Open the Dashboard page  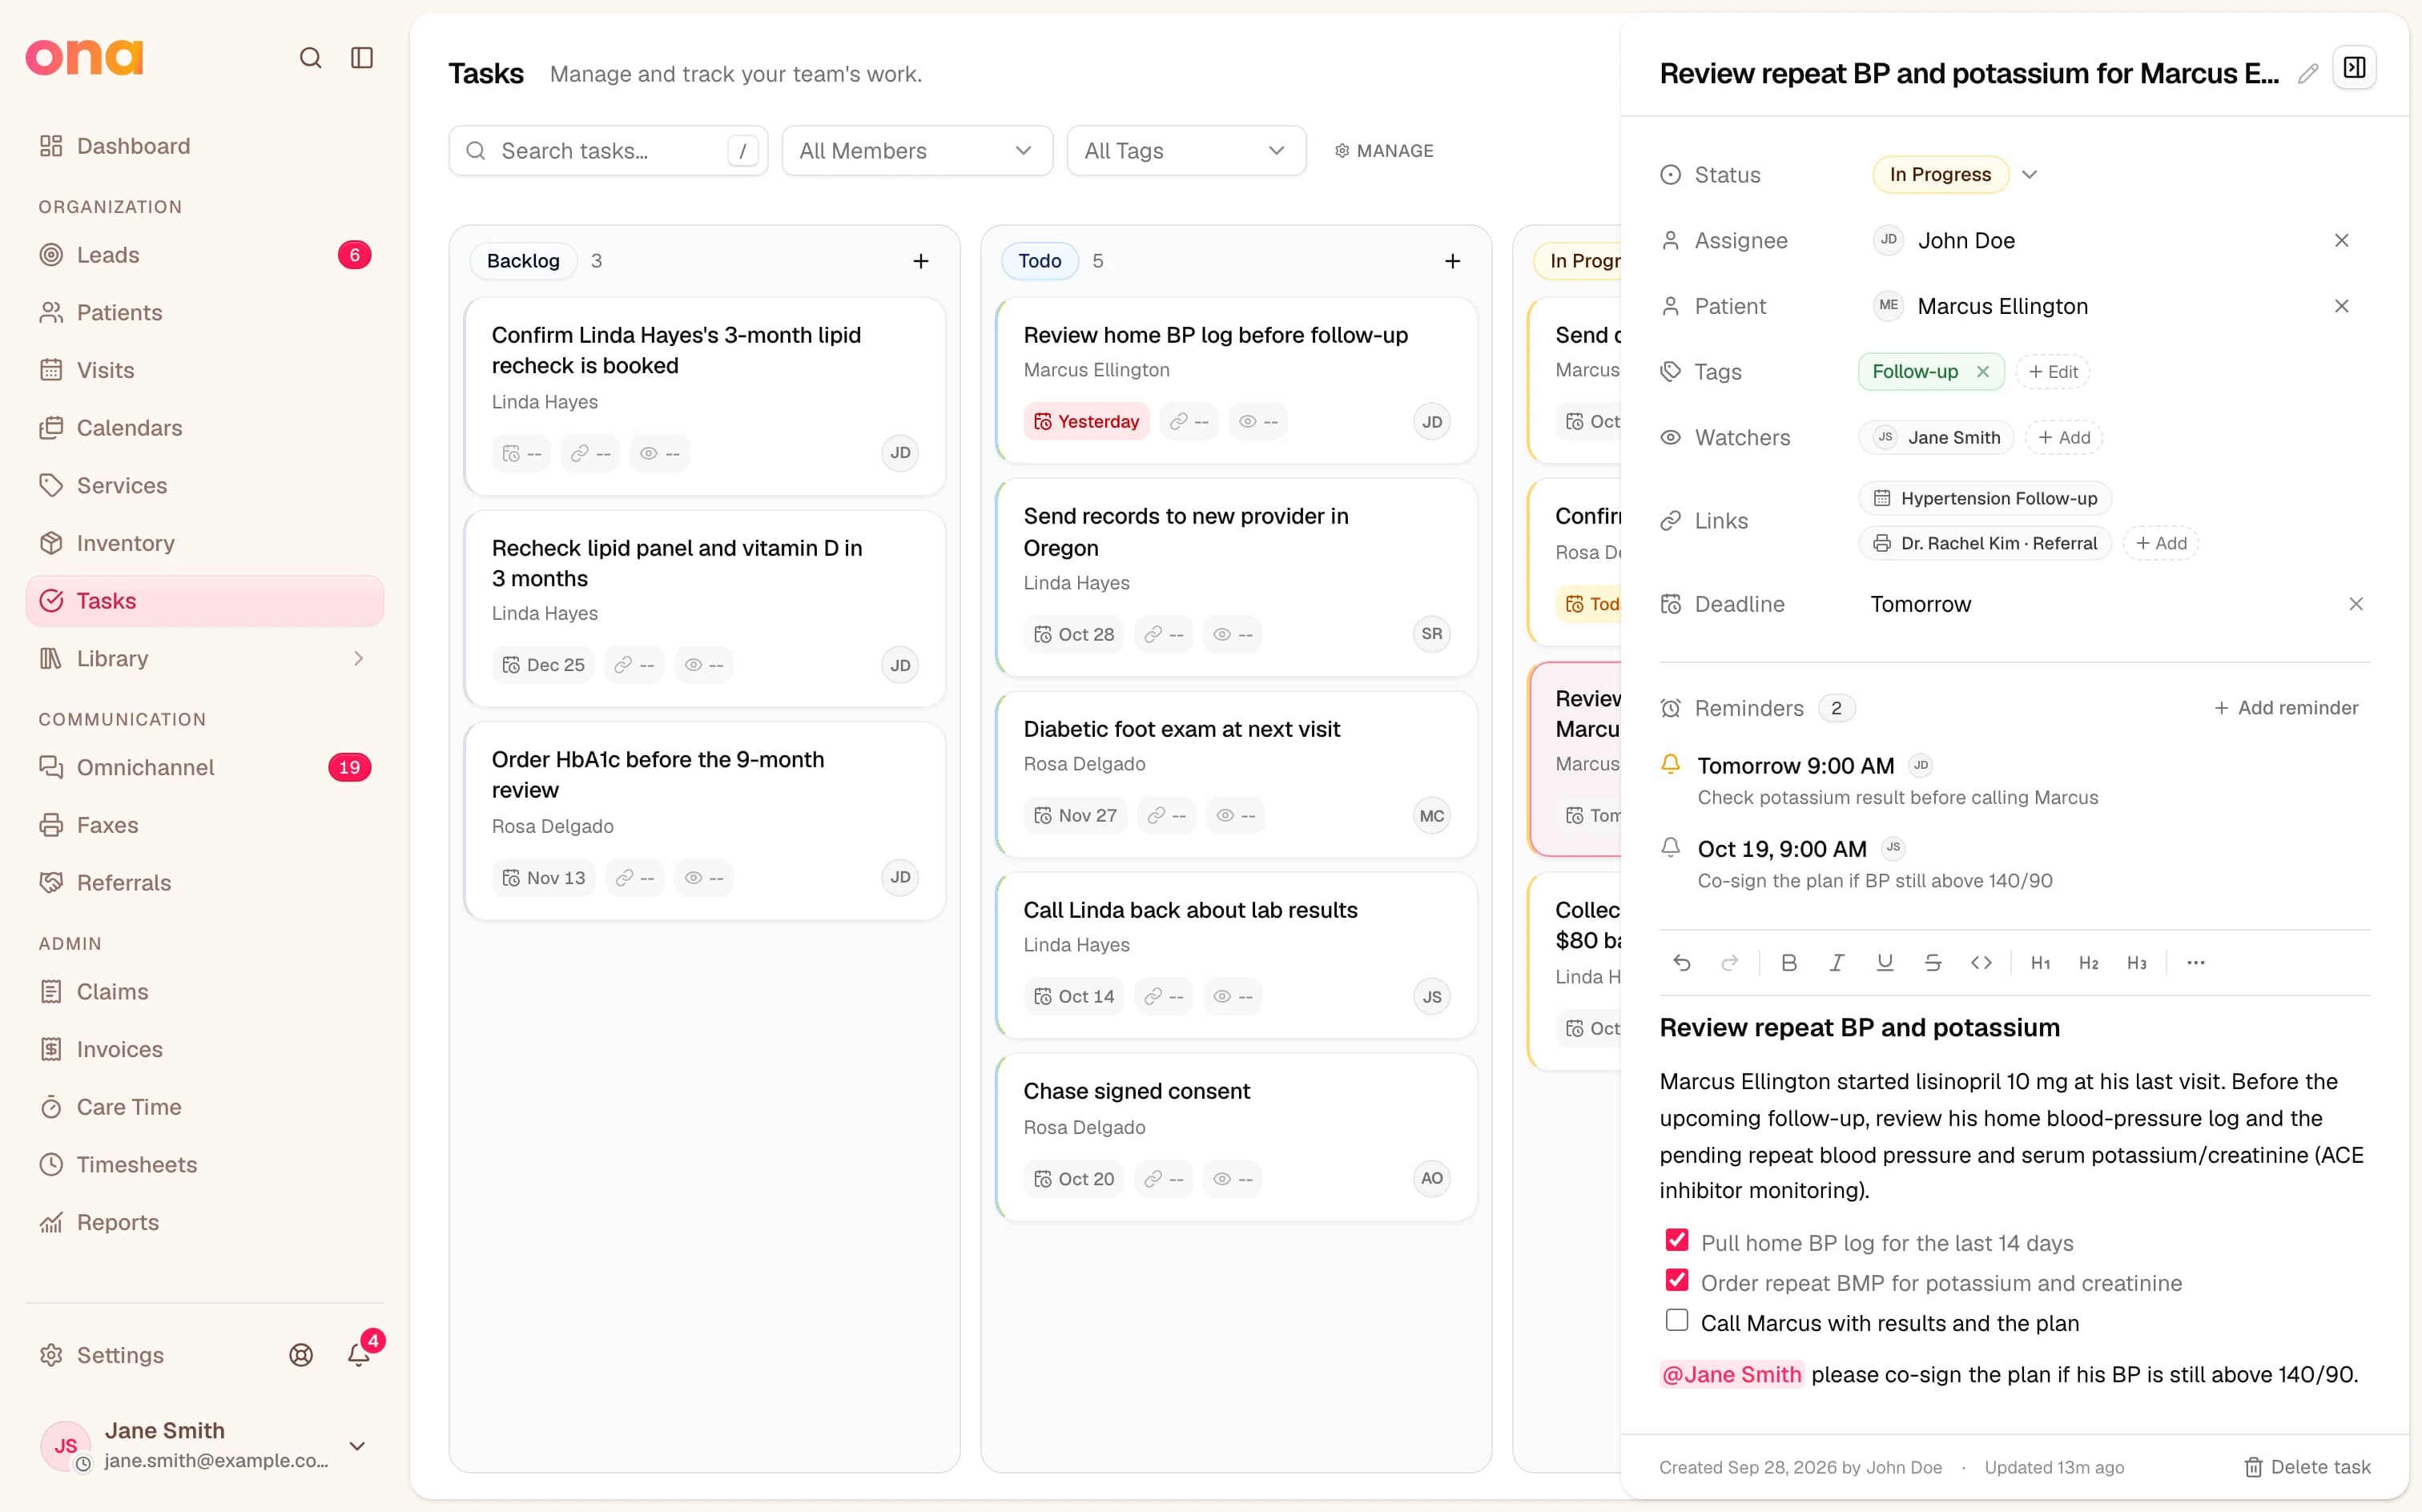tap(205, 146)
